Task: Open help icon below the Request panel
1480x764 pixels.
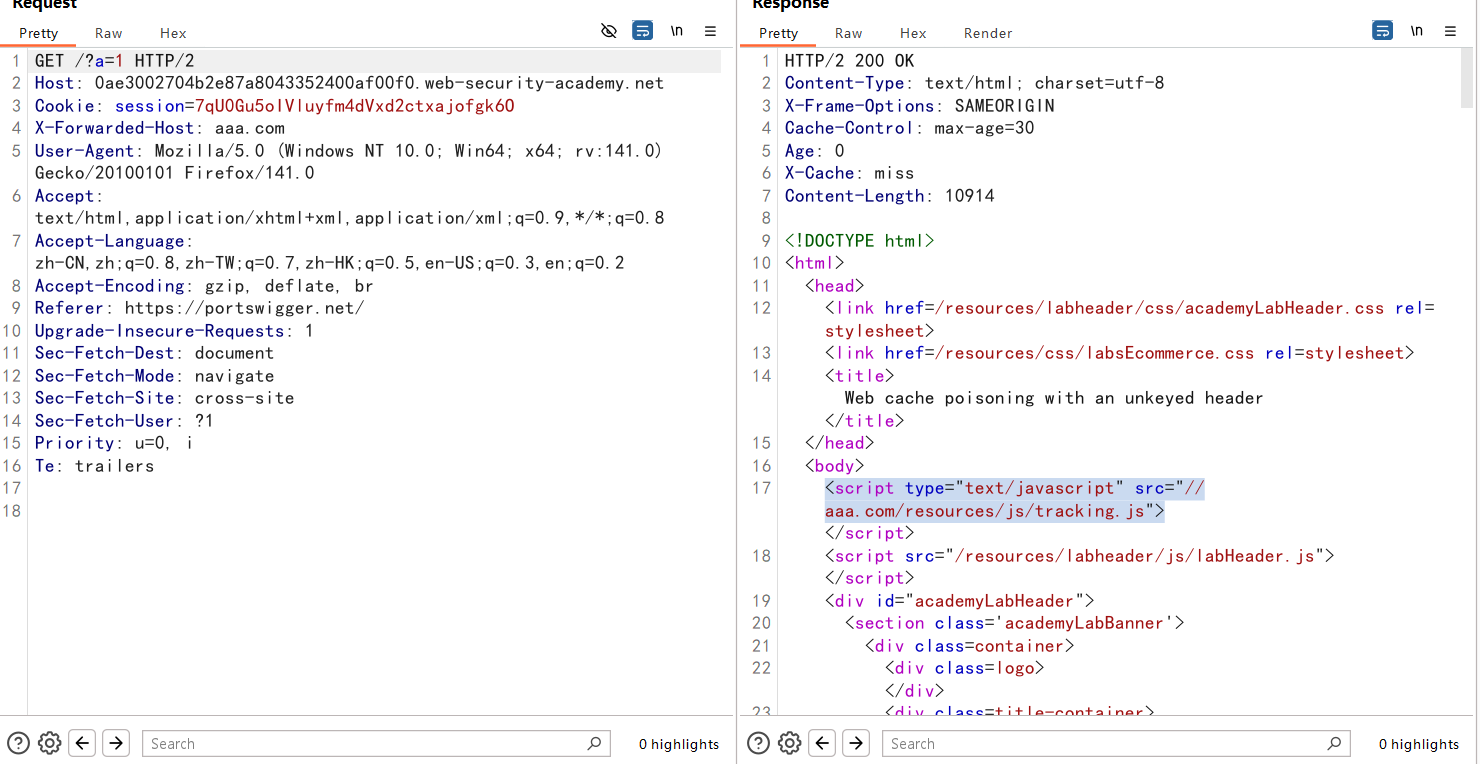Action: (x=19, y=743)
